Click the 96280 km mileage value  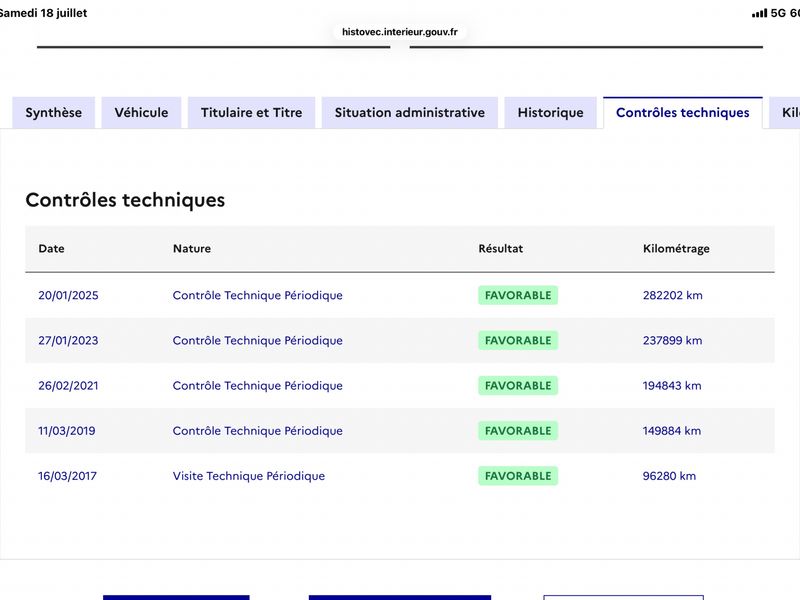[669, 476]
